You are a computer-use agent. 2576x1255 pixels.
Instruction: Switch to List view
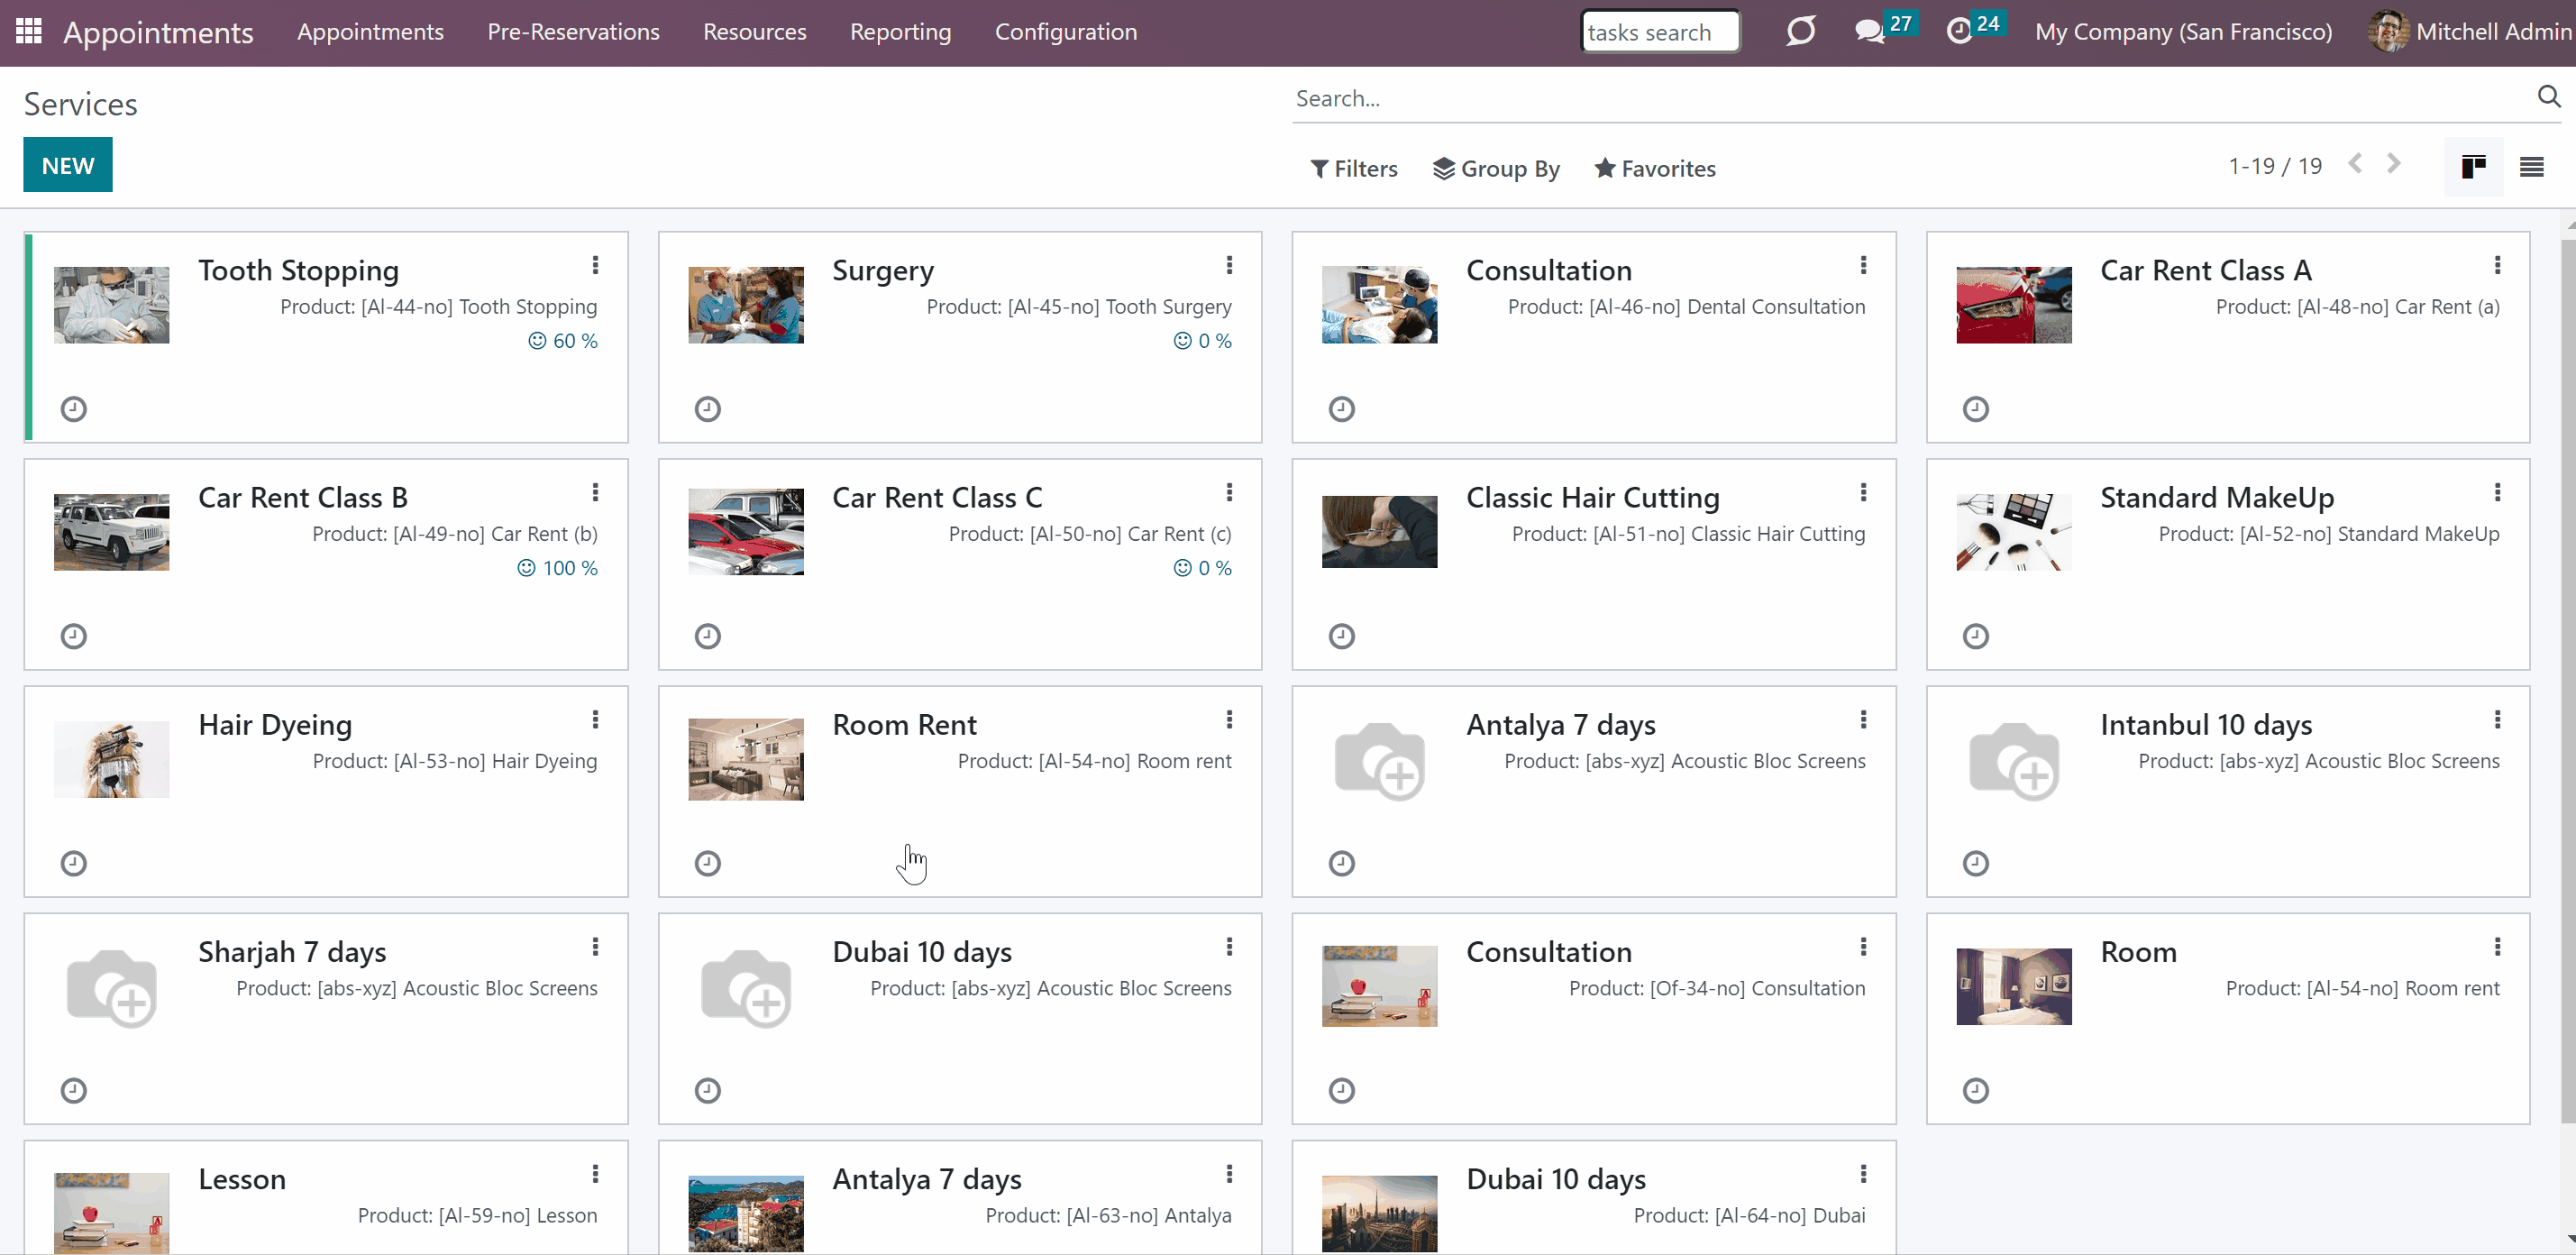pyautogui.click(x=2531, y=166)
